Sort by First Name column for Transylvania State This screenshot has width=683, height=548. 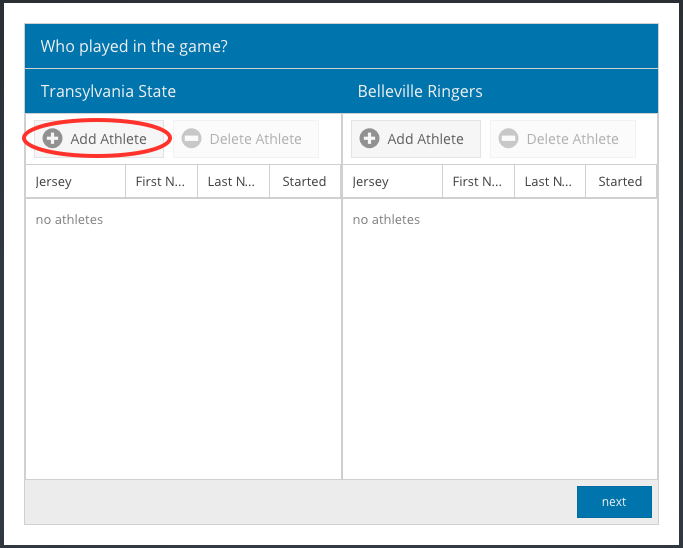pyautogui.click(x=162, y=181)
